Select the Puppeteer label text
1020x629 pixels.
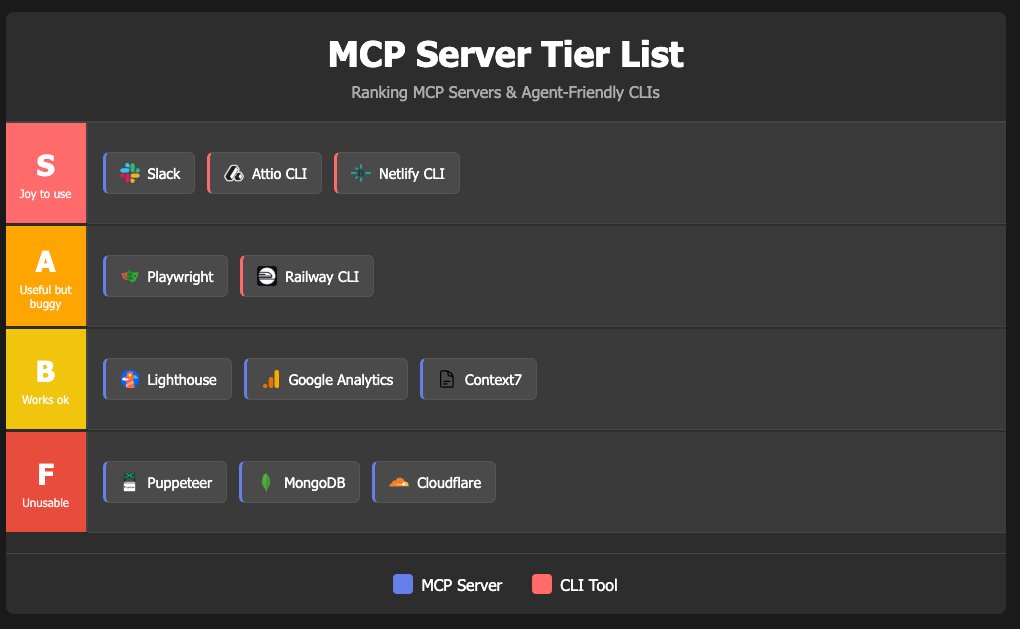coord(179,483)
